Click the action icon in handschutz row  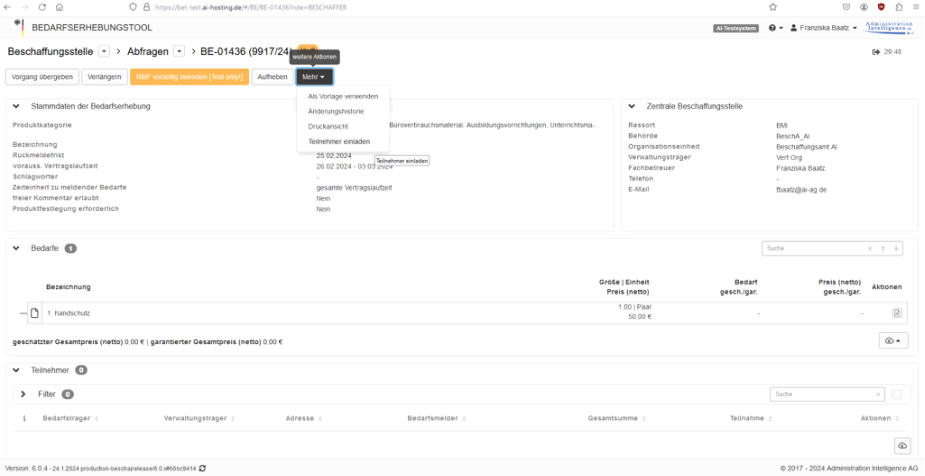tap(897, 313)
